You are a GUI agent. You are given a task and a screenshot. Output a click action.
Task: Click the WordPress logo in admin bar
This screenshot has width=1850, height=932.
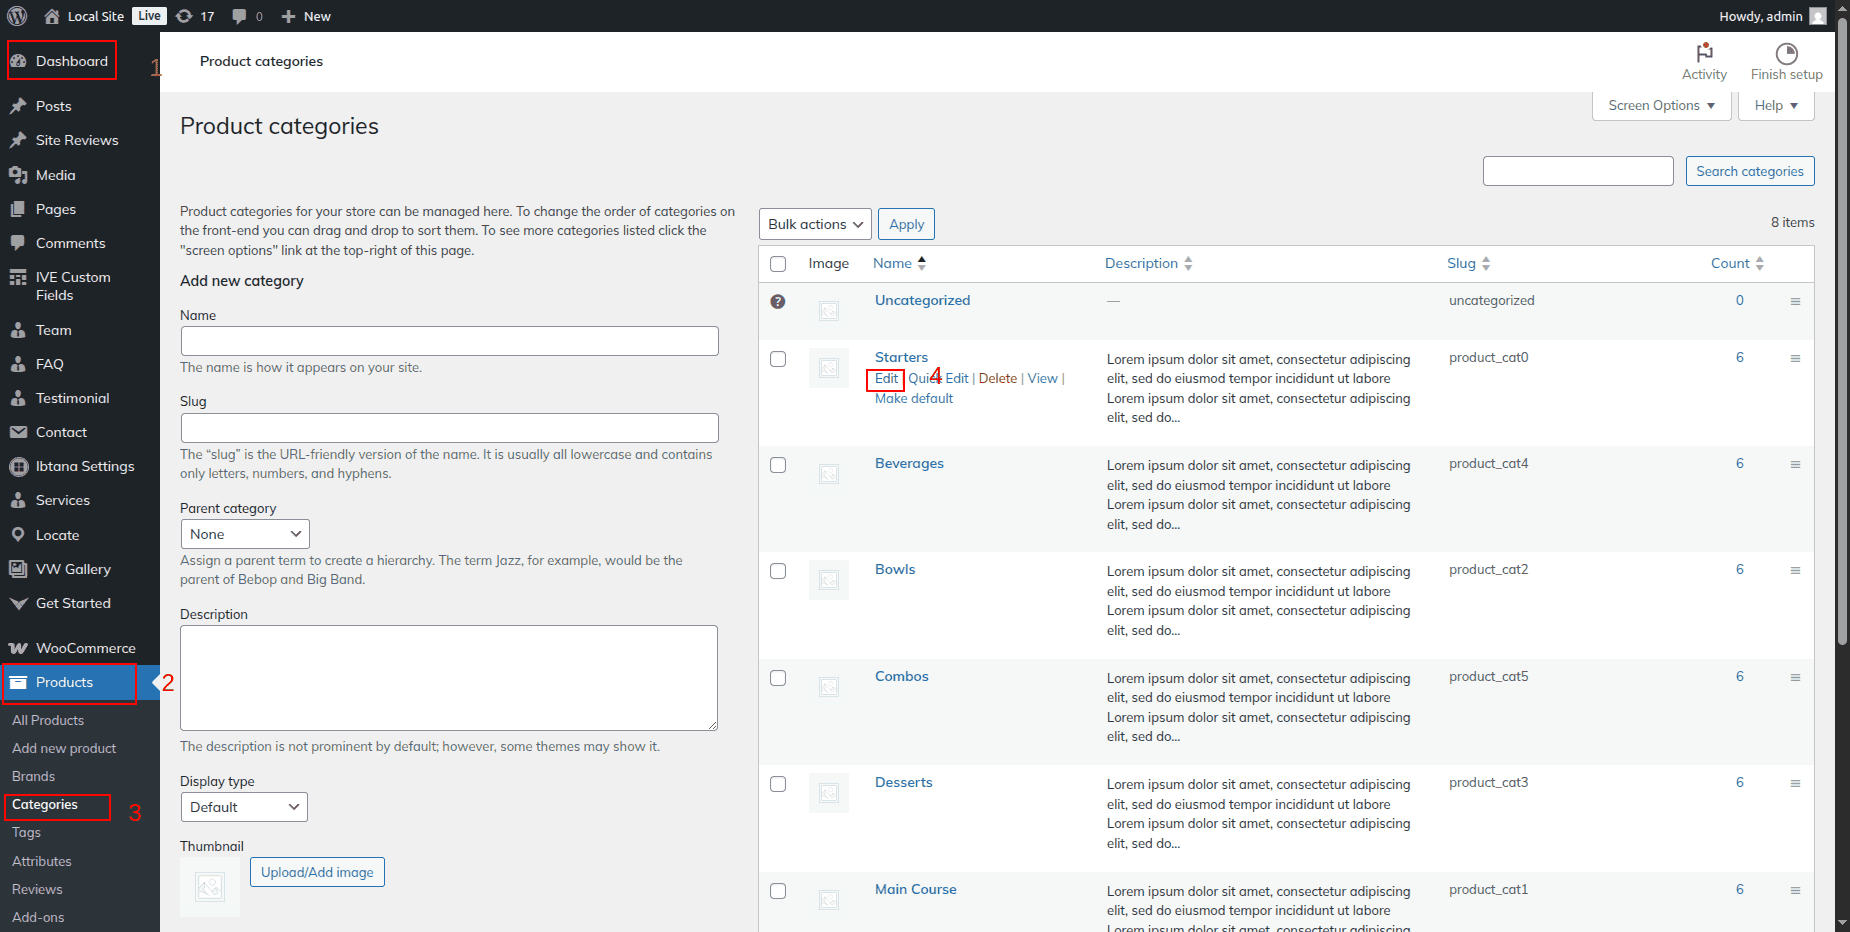(x=17, y=16)
